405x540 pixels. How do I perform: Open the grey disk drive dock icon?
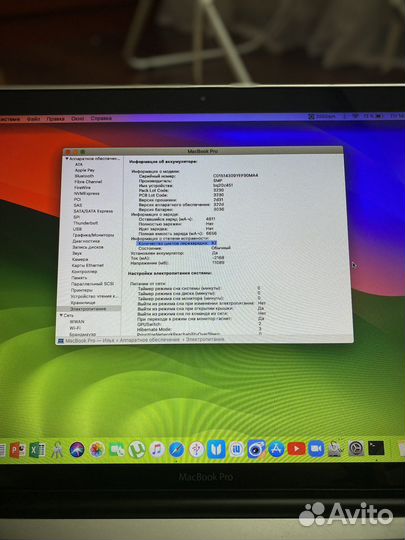(335, 448)
